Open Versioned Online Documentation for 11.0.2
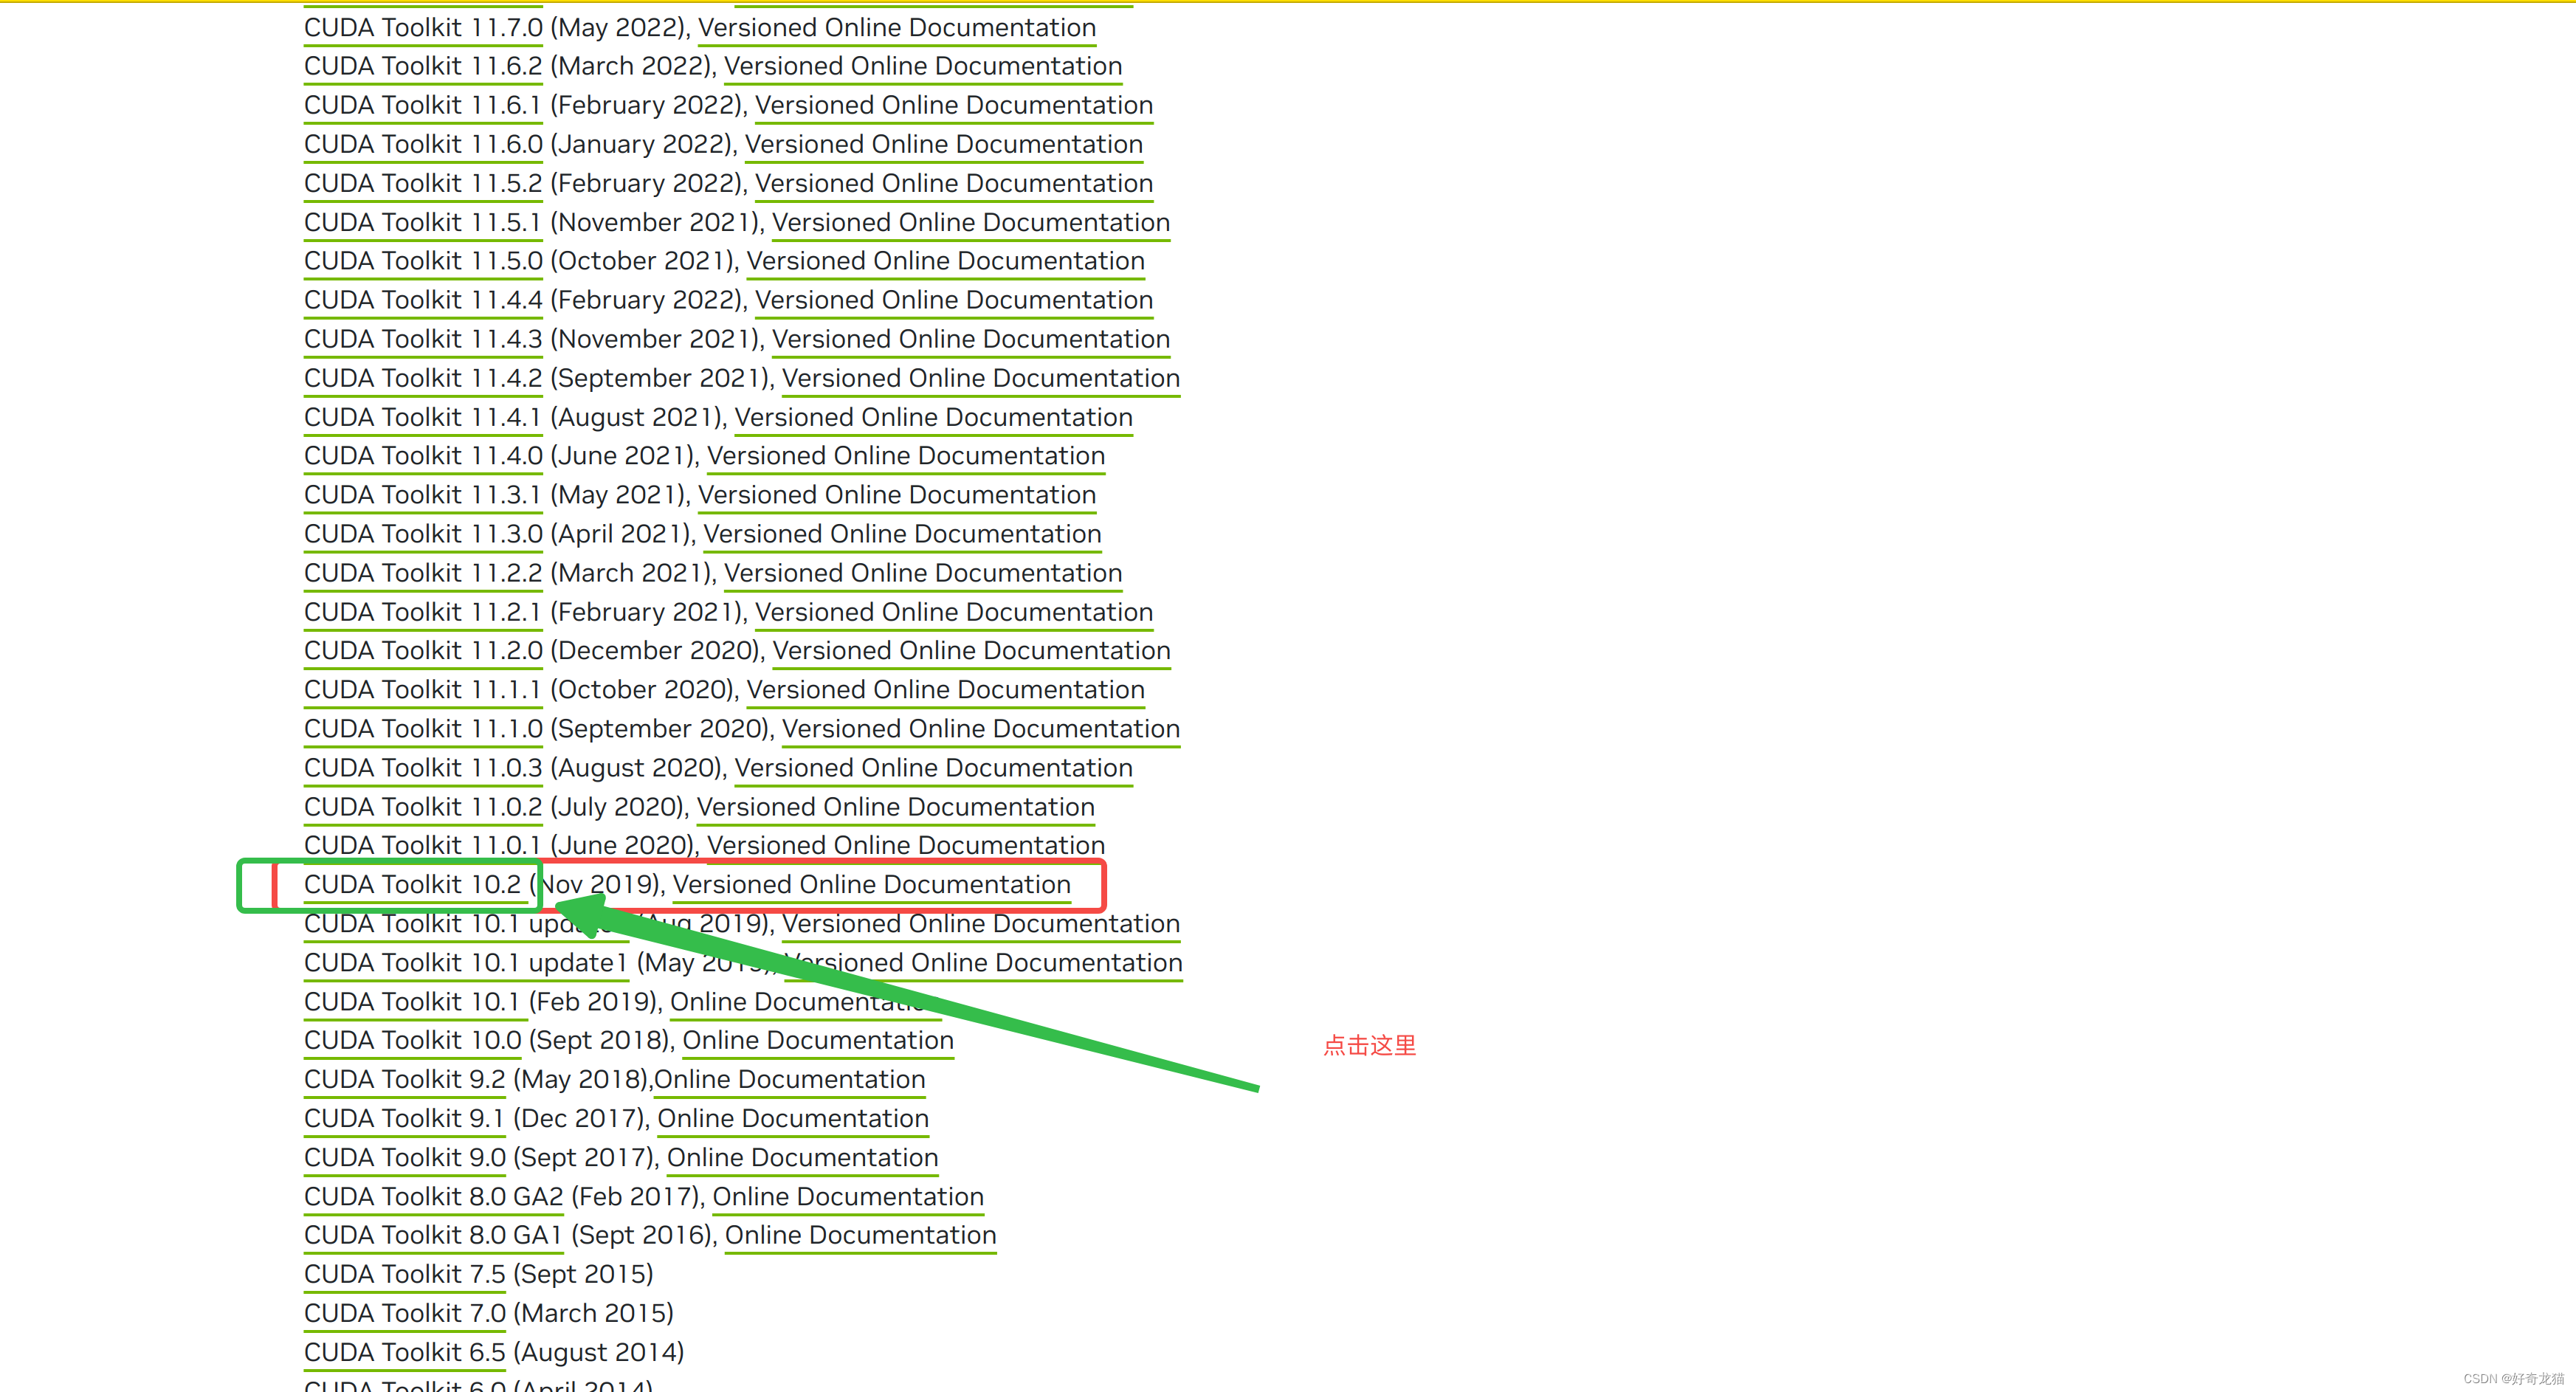2576x1392 pixels. pyautogui.click(x=896, y=808)
